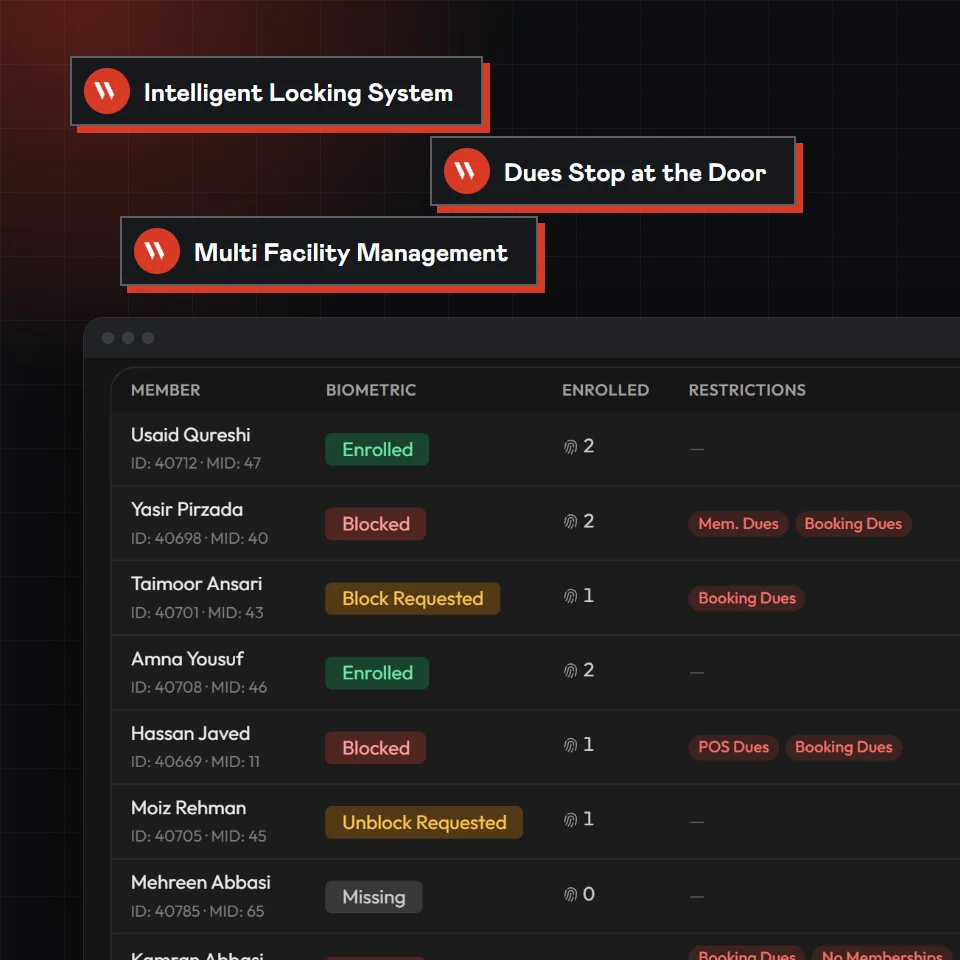Screen dimensions: 960x960
Task: Click fingerprint icon in Yasir Pirzada row
Action: pos(570,522)
